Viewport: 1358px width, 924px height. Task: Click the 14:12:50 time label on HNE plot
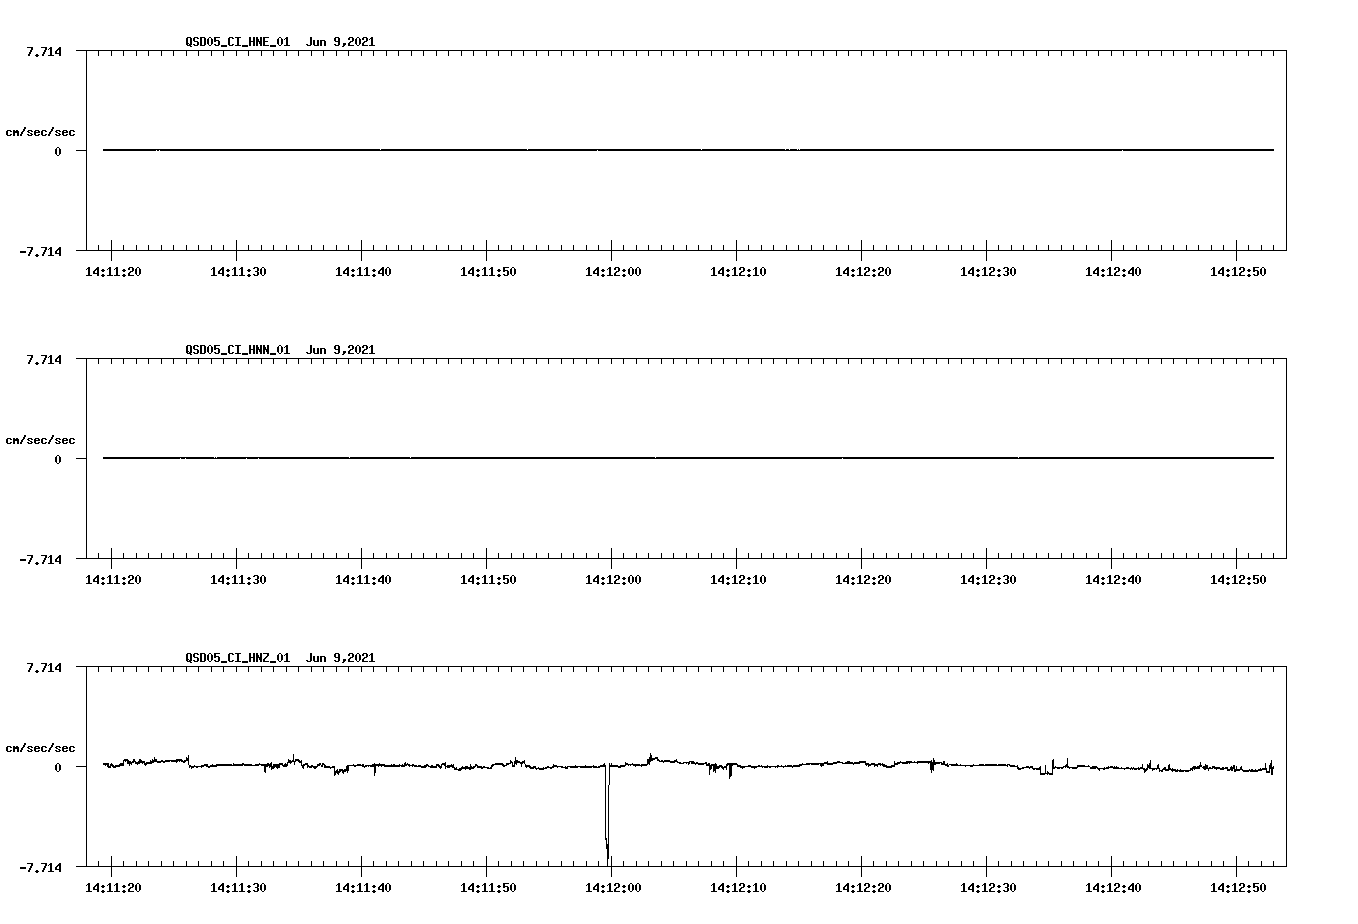1238,272
